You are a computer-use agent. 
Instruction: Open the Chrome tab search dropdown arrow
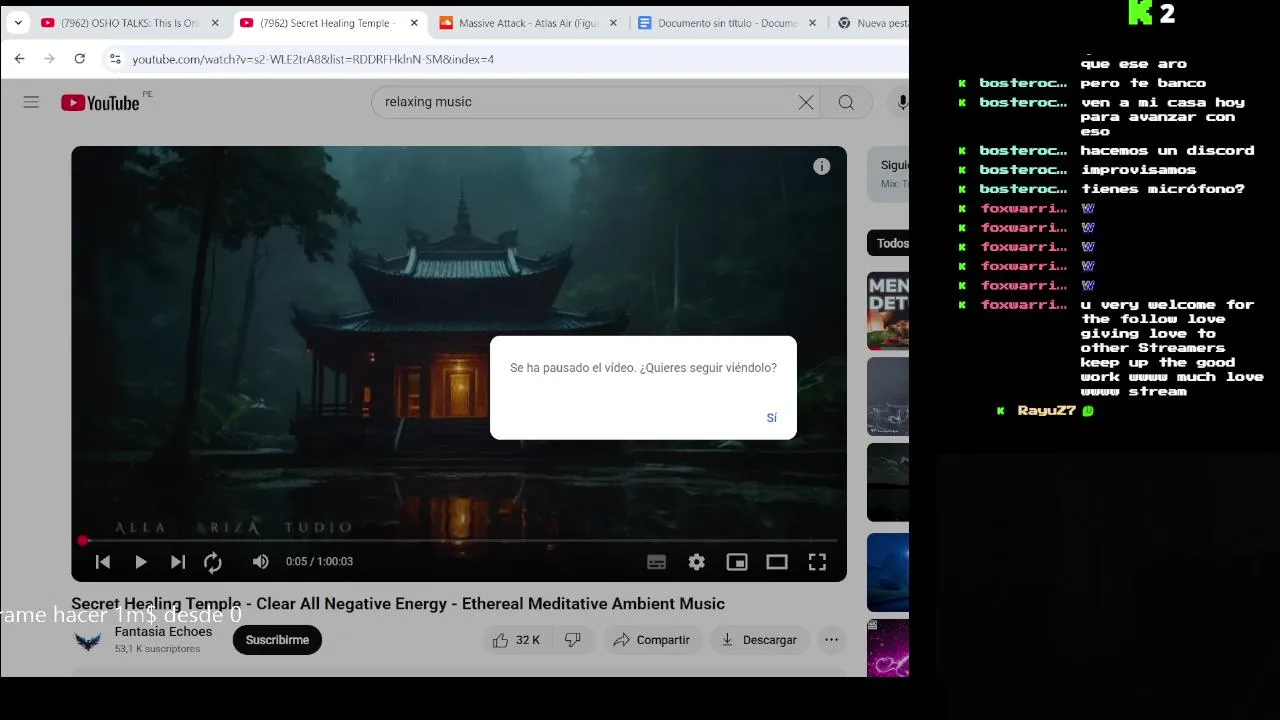click(18, 23)
